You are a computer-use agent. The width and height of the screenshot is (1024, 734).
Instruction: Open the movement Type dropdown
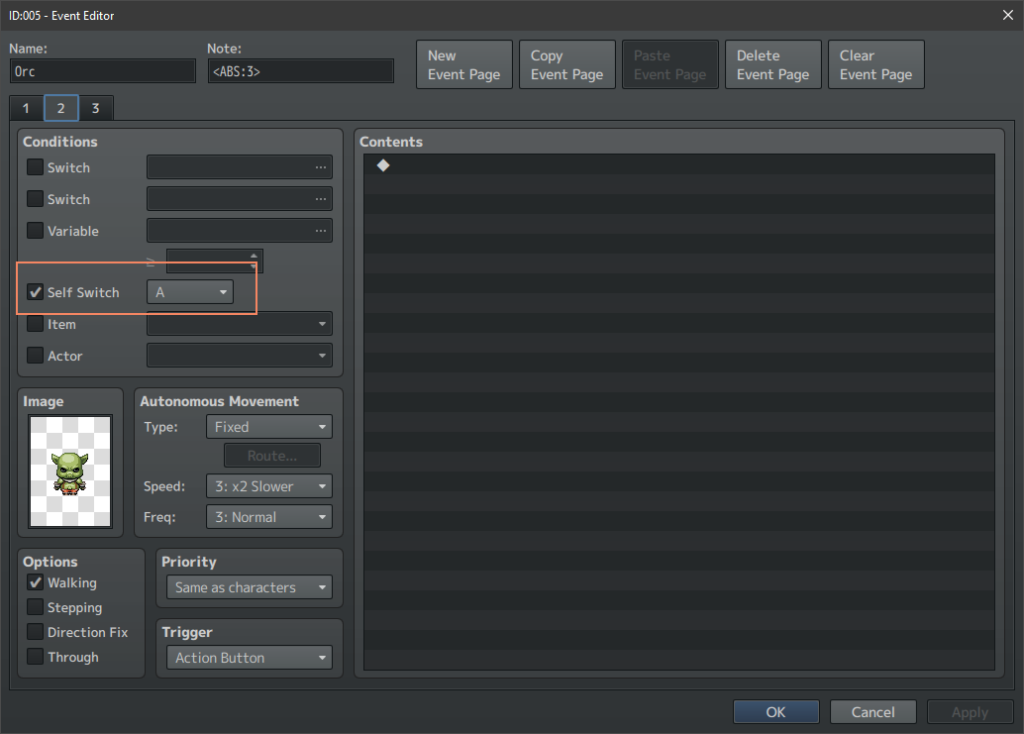click(x=269, y=427)
